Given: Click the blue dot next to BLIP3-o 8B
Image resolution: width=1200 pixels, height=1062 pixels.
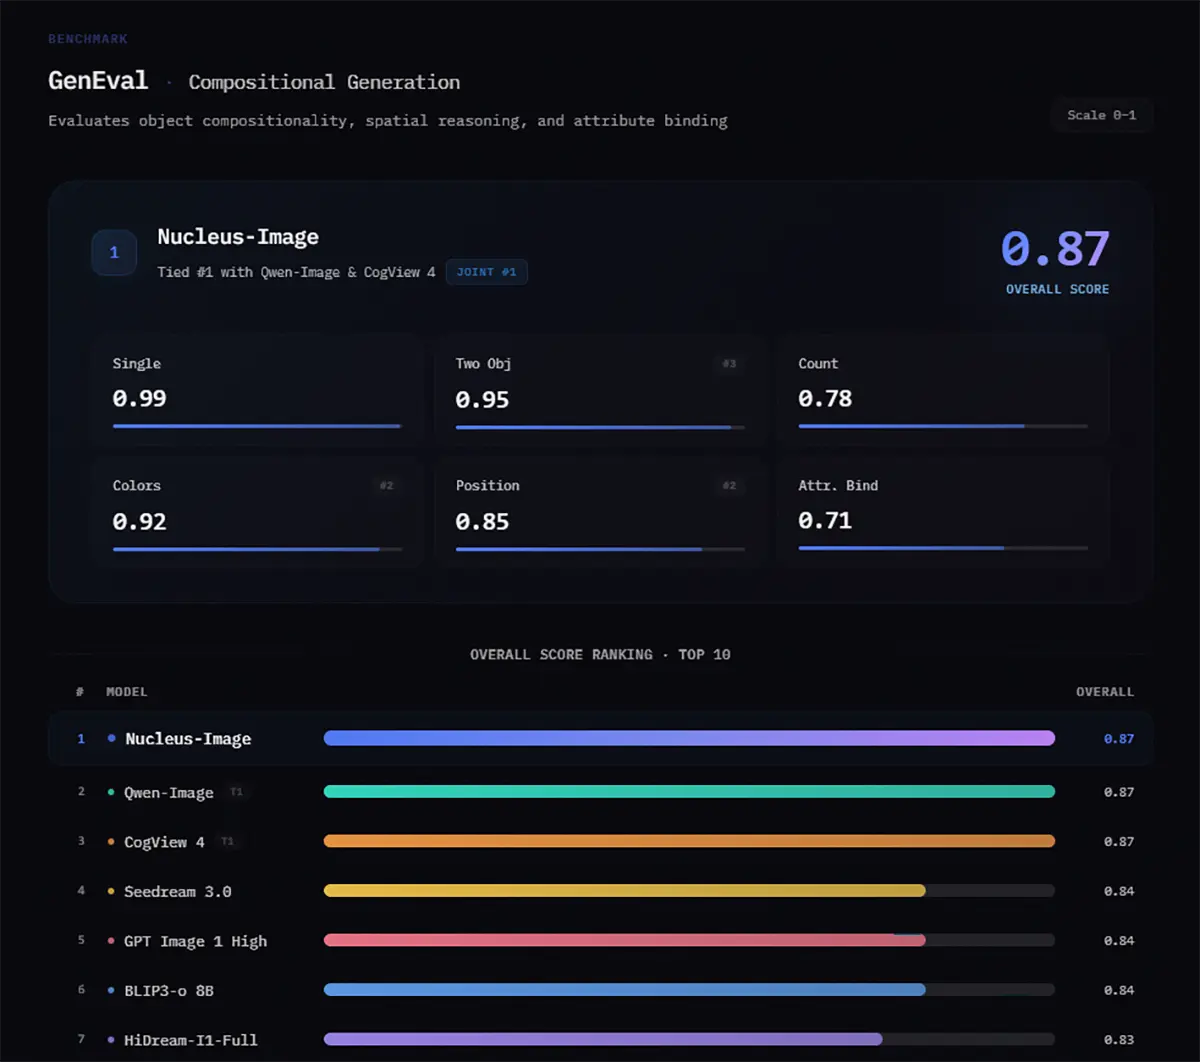Looking at the screenshot, I should (111, 990).
